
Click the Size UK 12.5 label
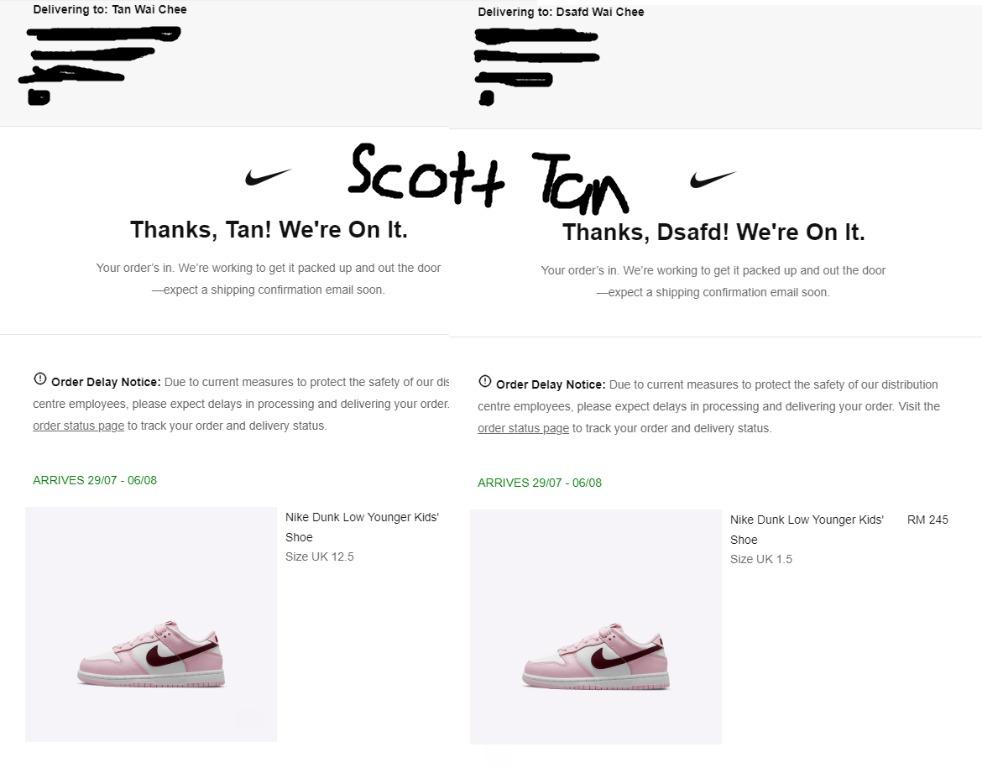(320, 557)
